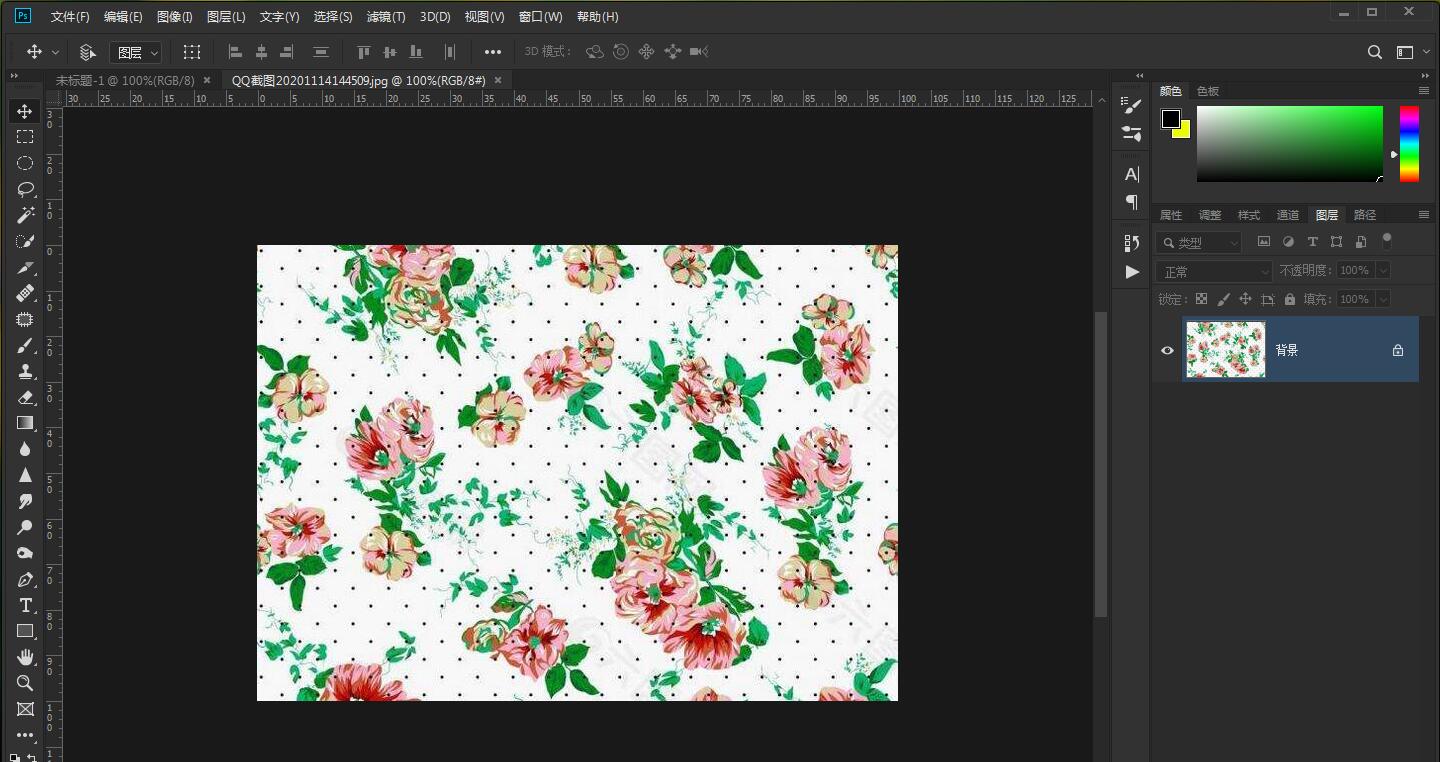Click the black foreground color swatch

pyautogui.click(x=1170, y=119)
